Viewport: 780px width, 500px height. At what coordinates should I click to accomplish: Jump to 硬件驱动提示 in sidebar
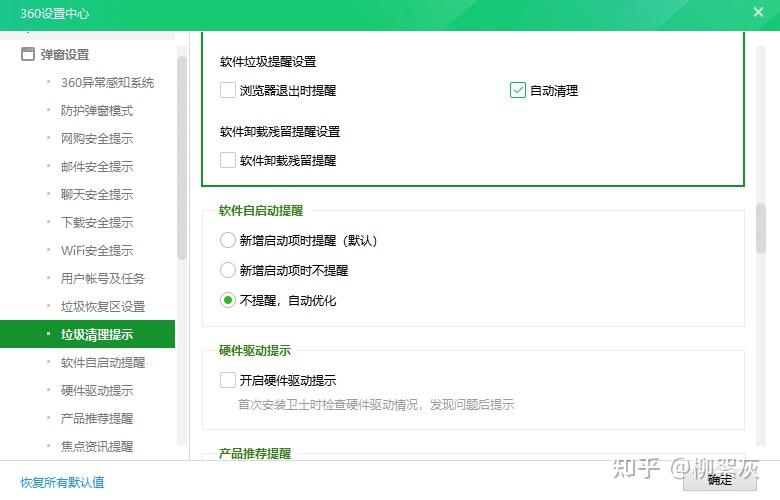(x=97, y=391)
